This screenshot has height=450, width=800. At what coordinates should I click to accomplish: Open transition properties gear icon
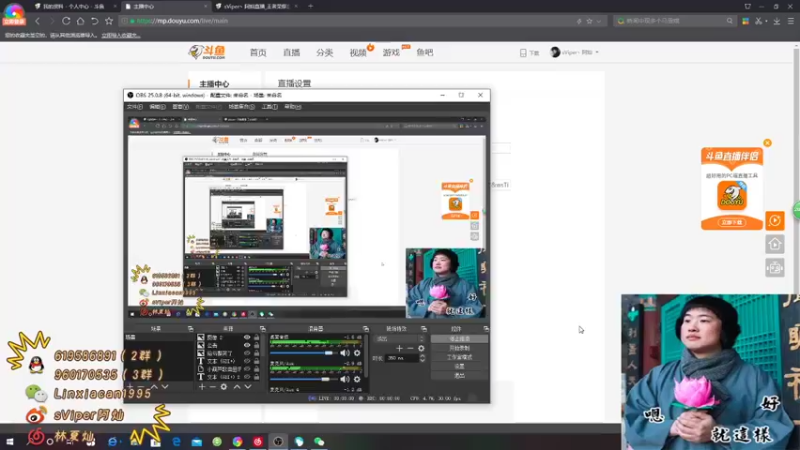(x=421, y=348)
